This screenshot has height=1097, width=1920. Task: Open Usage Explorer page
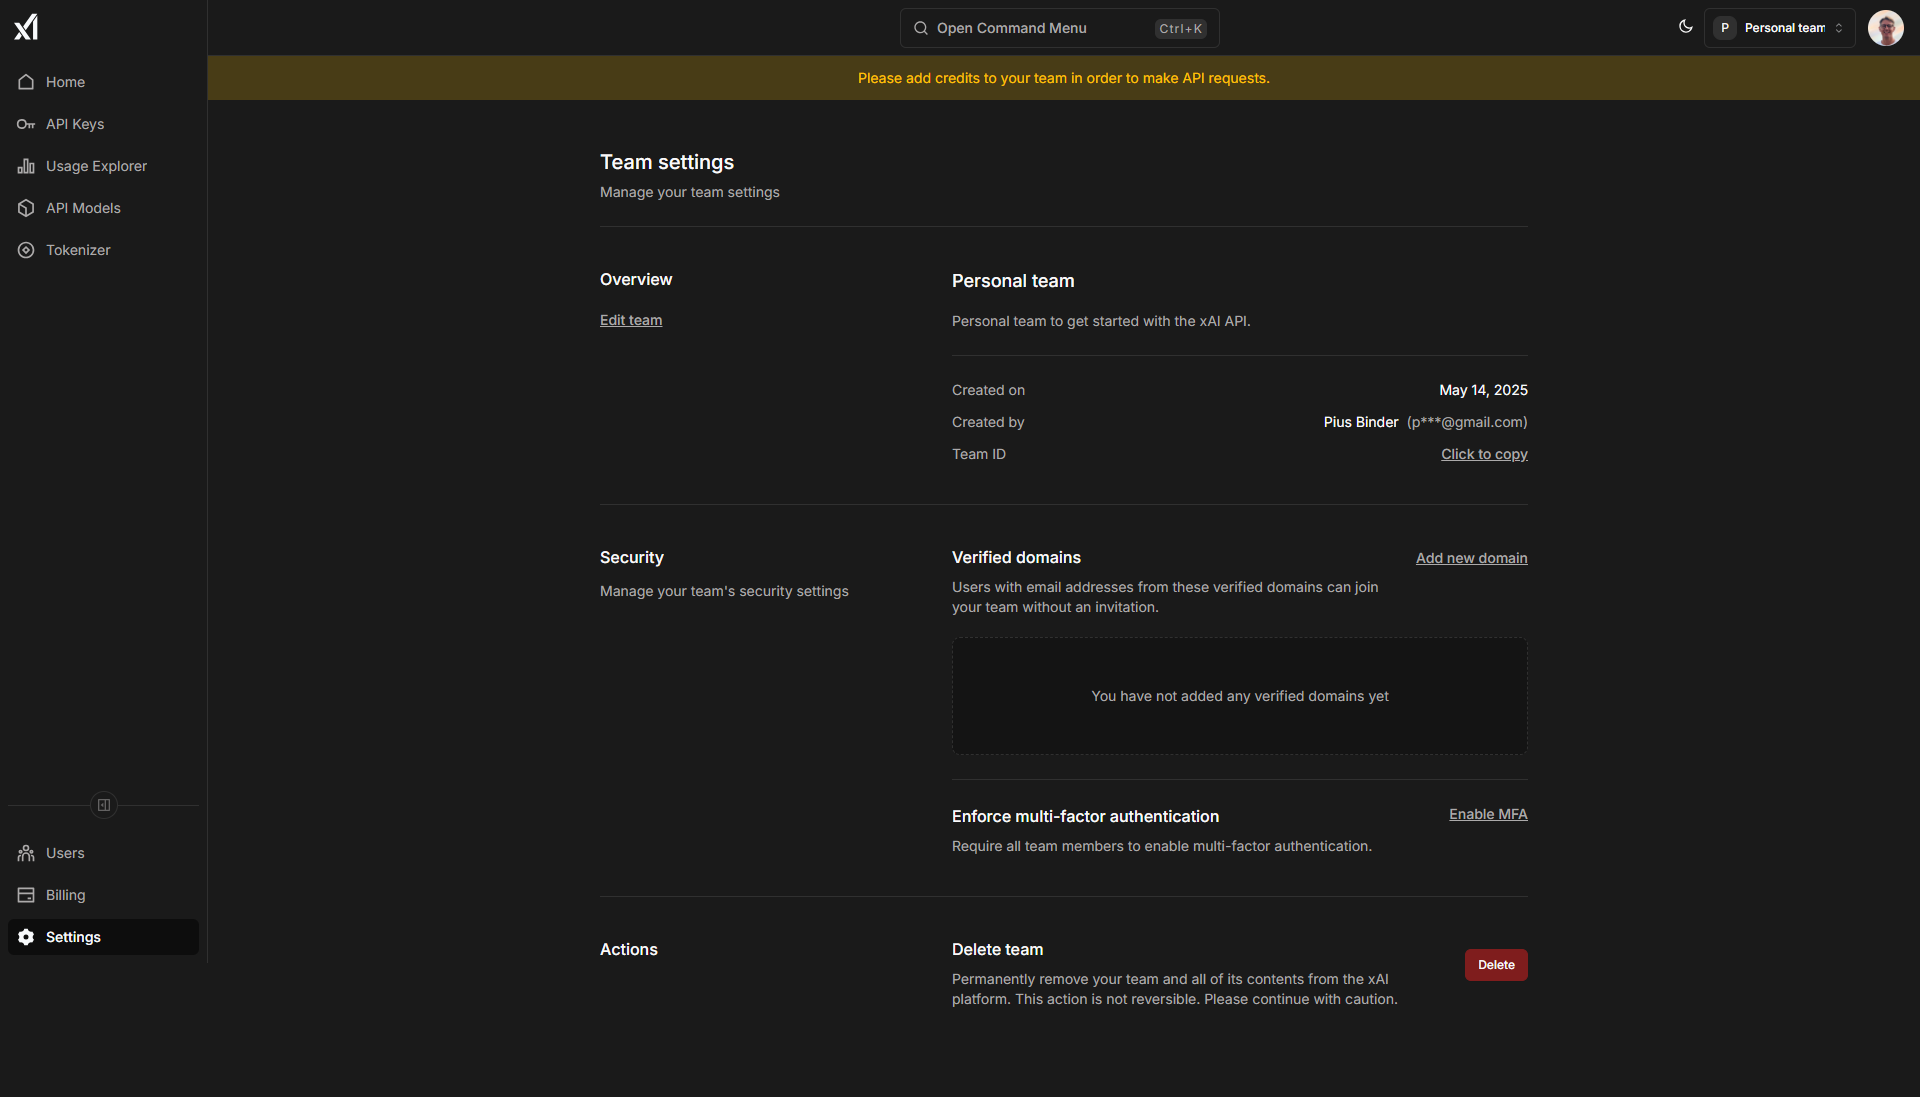[x=96, y=166]
